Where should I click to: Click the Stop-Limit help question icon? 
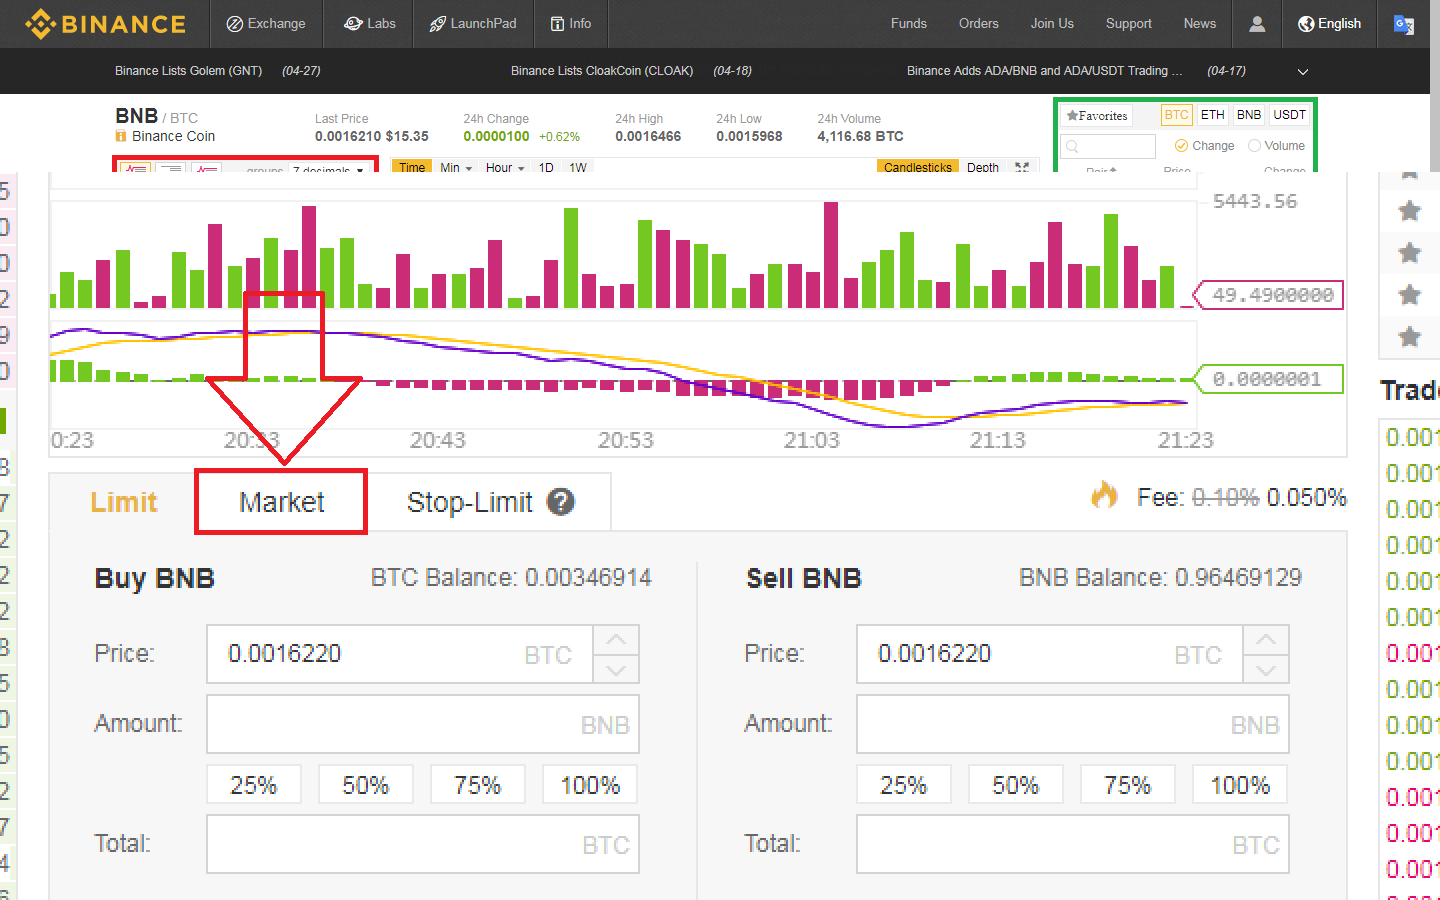pyautogui.click(x=561, y=502)
